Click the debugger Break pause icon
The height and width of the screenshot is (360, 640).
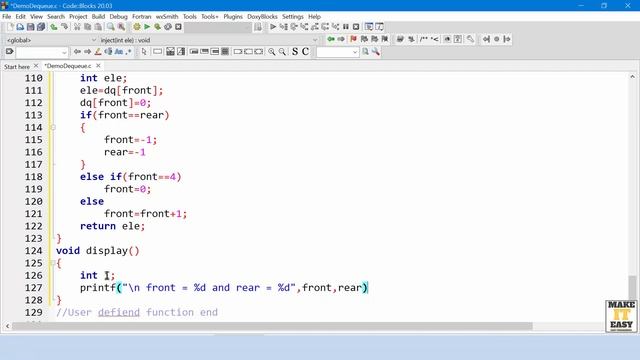pyautogui.click(x=346, y=27)
